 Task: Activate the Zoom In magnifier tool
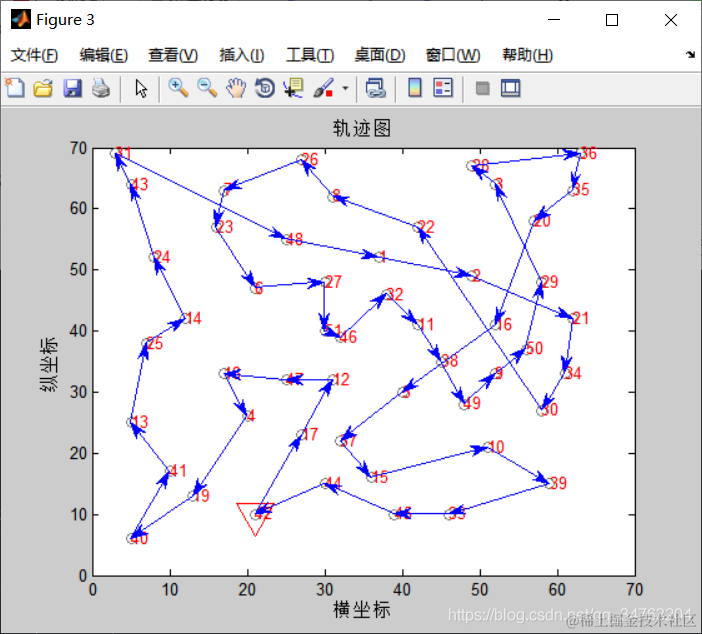pos(178,88)
